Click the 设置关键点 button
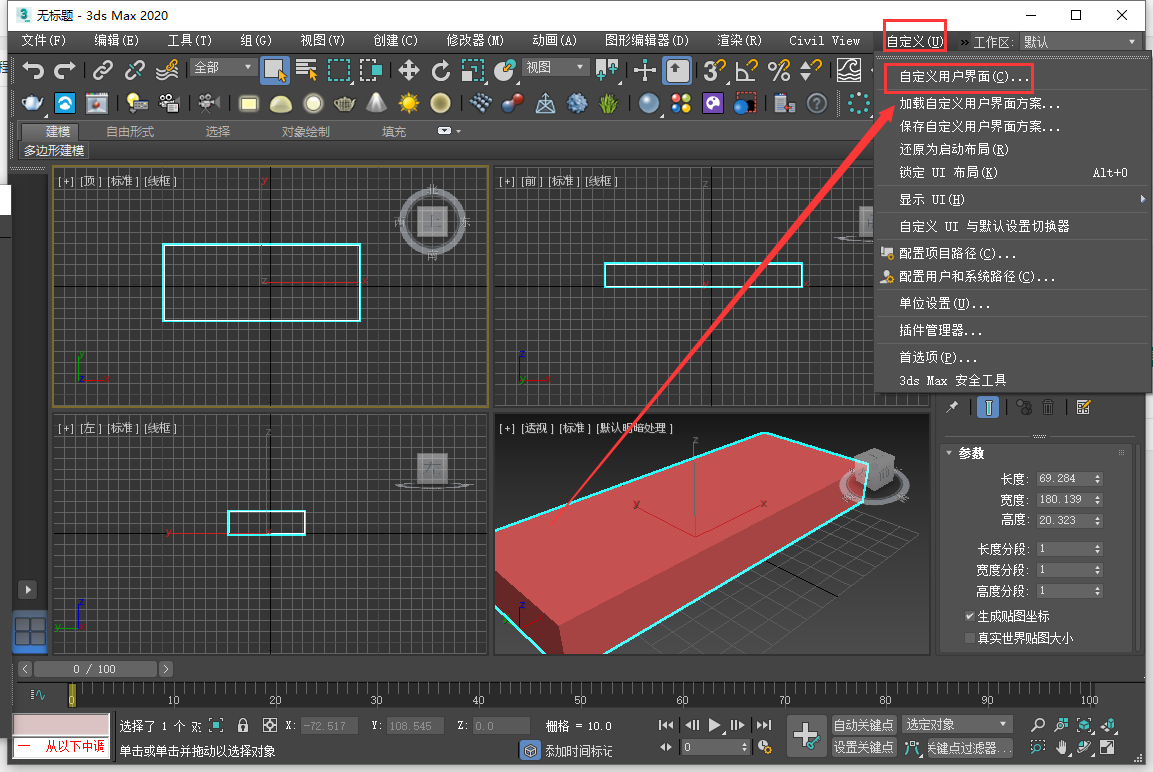1153x772 pixels. [x=863, y=748]
